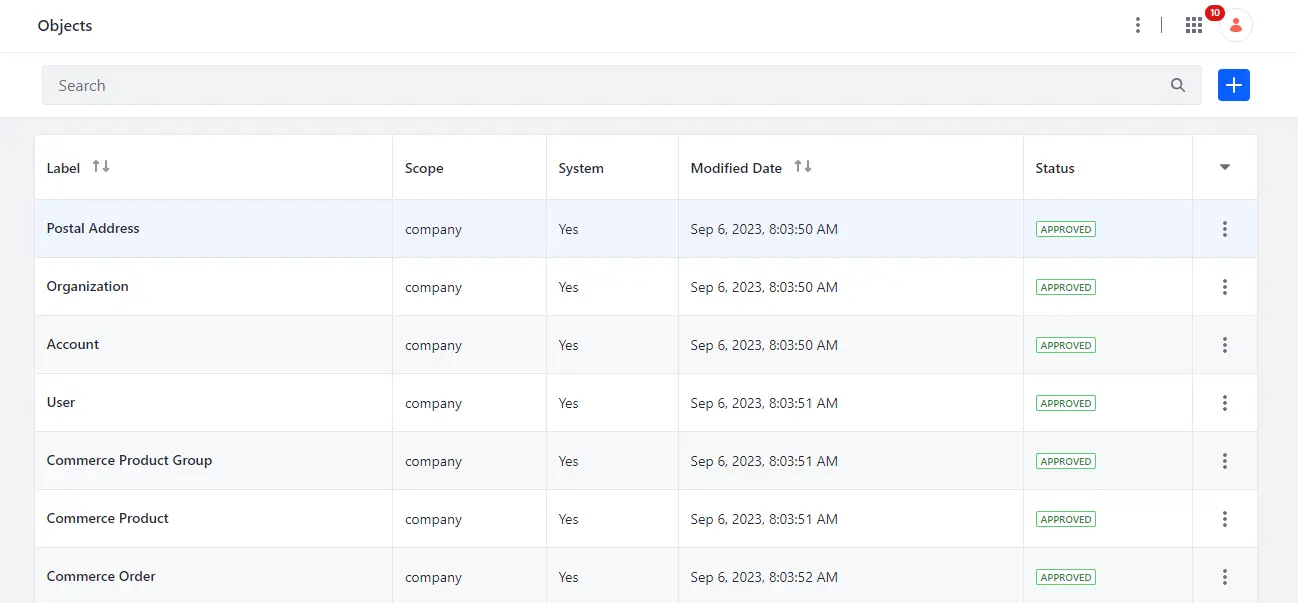Open the Organization object
The height and width of the screenshot is (603, 1298).
point(88,286)
